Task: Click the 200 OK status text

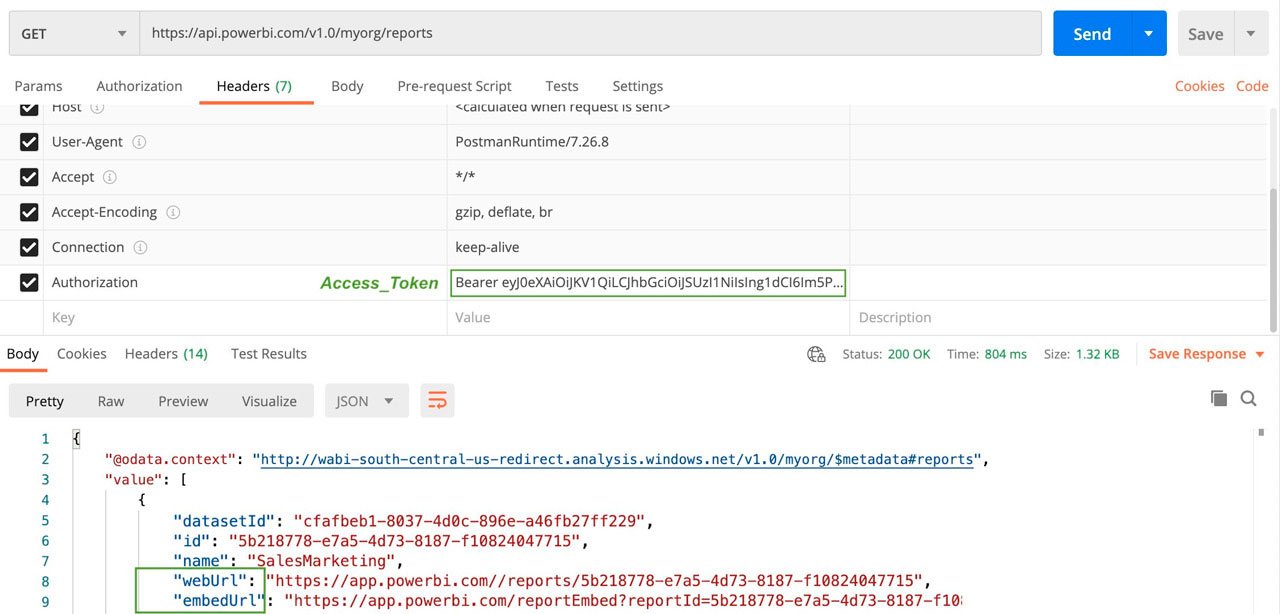Action: (x=907, y=354)
